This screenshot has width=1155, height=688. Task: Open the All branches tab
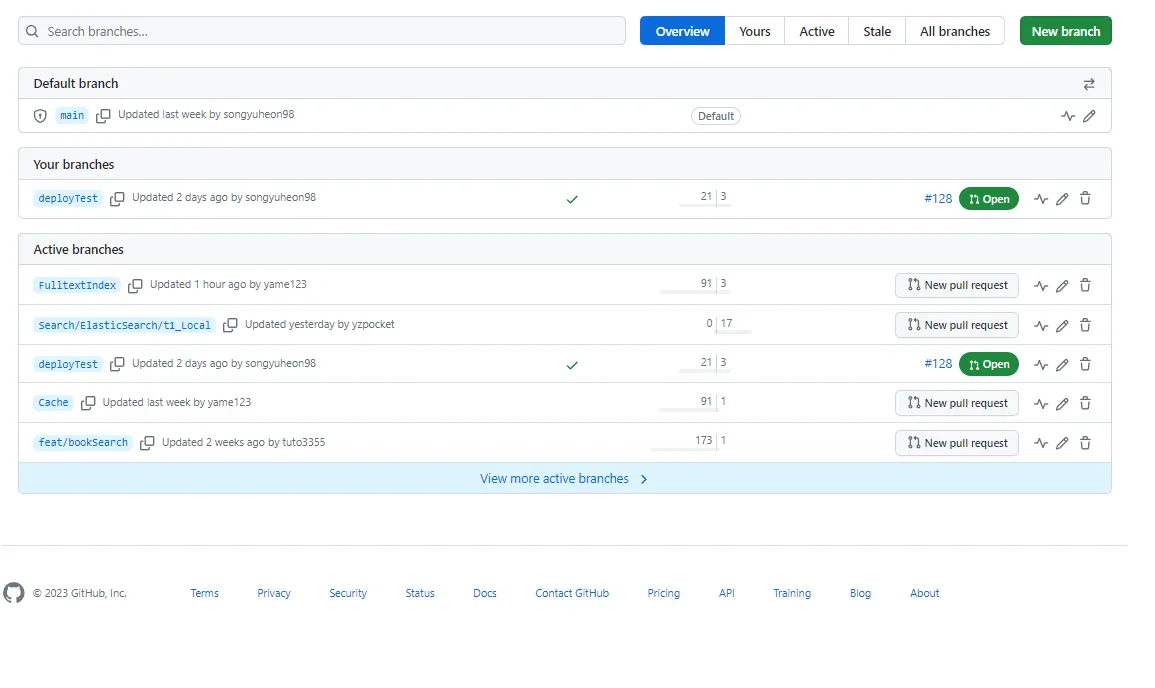pyautogui.click(x=955, y=31)
